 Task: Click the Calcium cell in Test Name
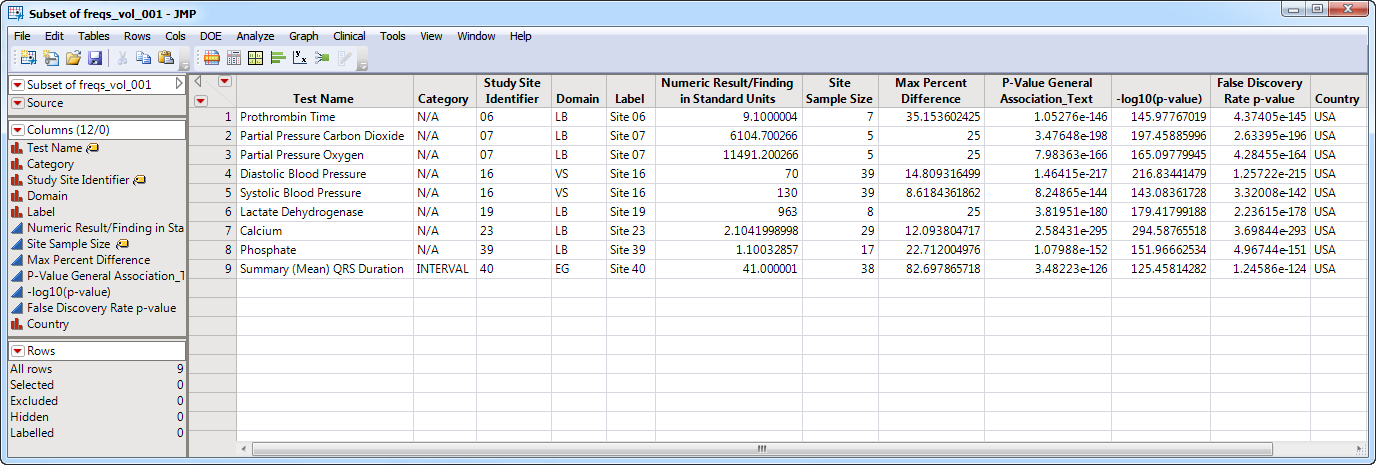click(x=261, y=231)
